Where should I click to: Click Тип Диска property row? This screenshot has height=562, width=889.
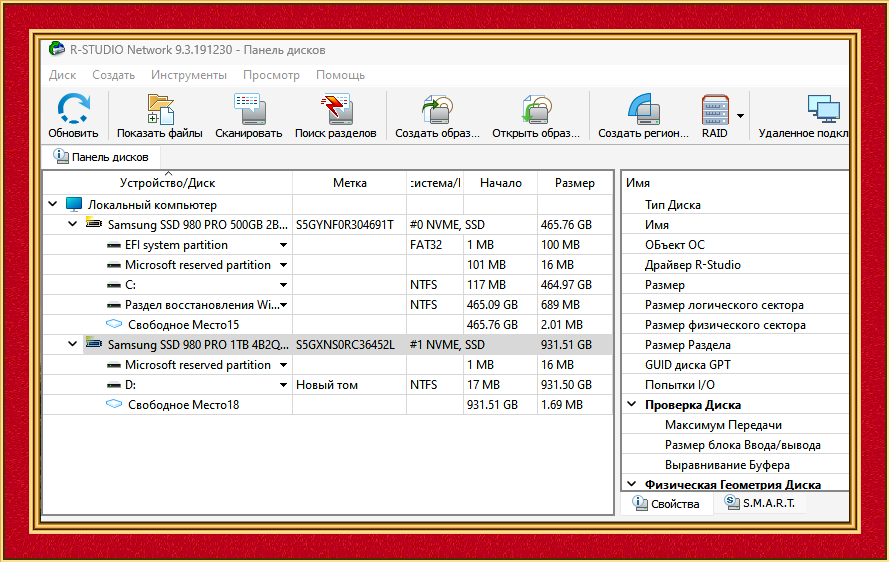tap(735, 204)
